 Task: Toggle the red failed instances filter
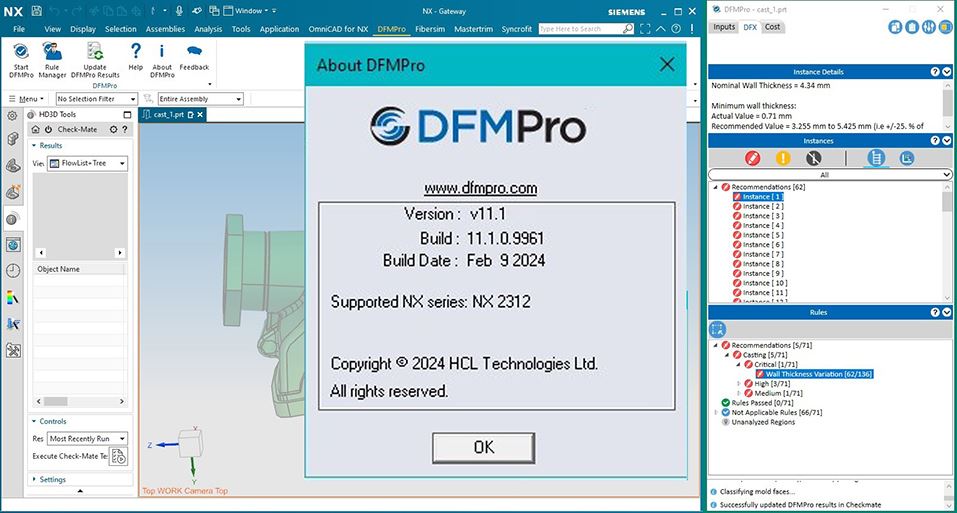pos(753,159)
